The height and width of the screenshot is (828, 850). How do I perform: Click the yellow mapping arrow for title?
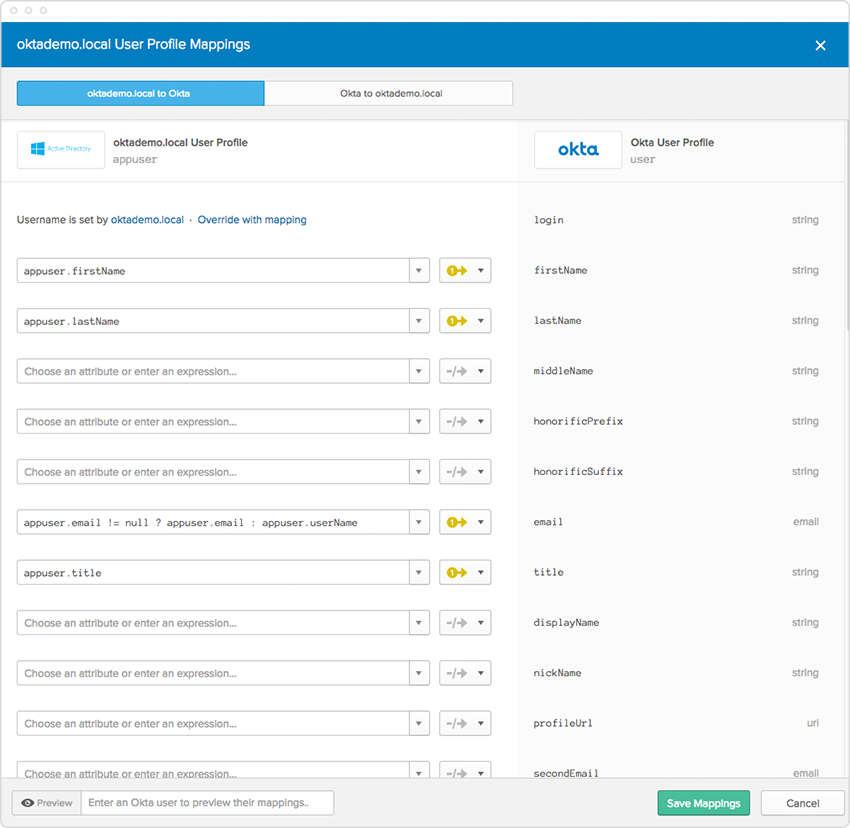click(457, 573)
